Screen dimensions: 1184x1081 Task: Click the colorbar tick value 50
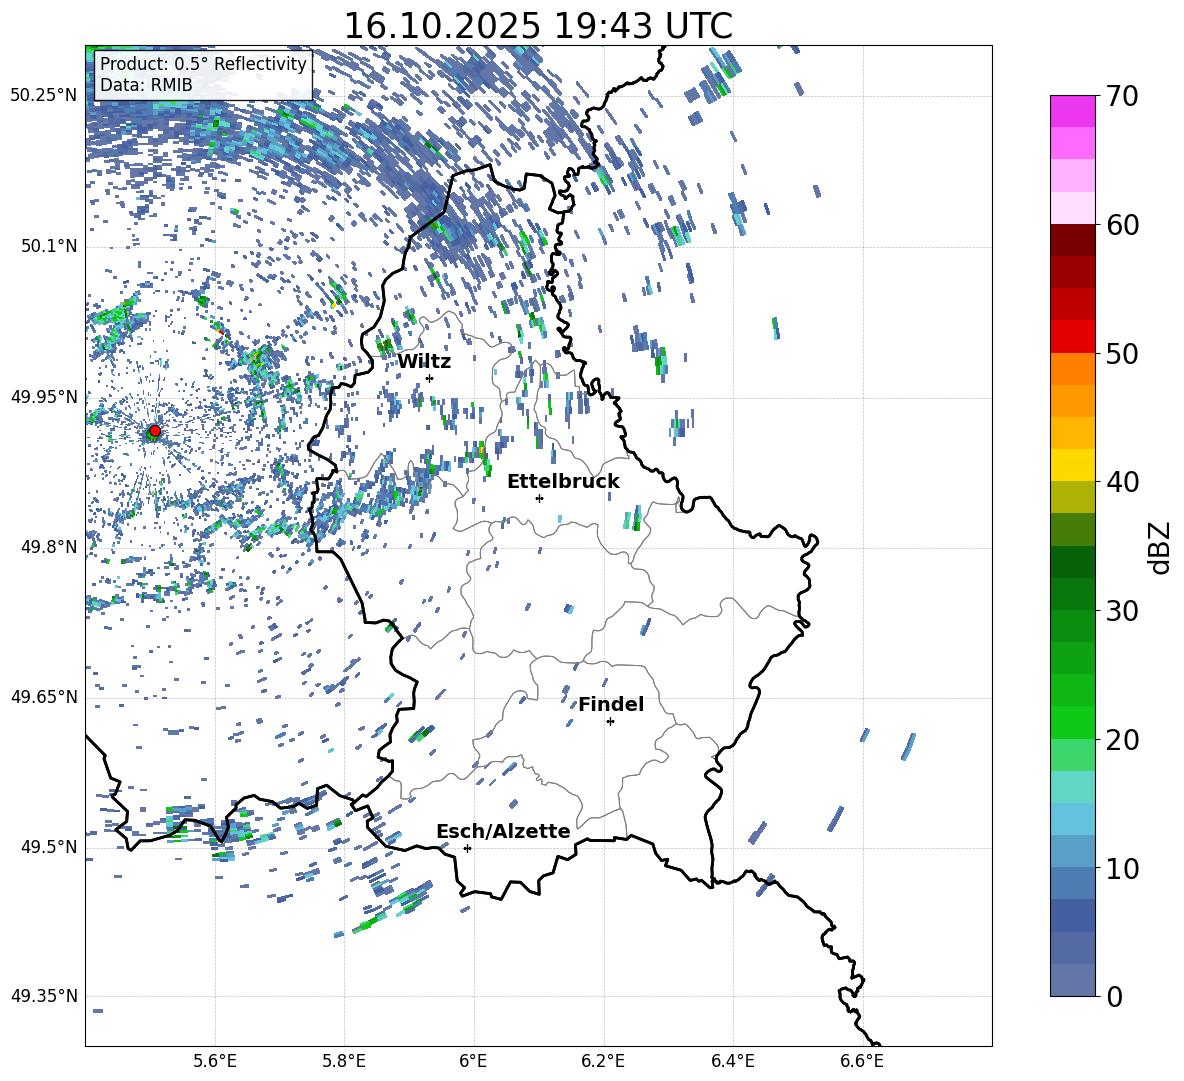coord(1122,354)
